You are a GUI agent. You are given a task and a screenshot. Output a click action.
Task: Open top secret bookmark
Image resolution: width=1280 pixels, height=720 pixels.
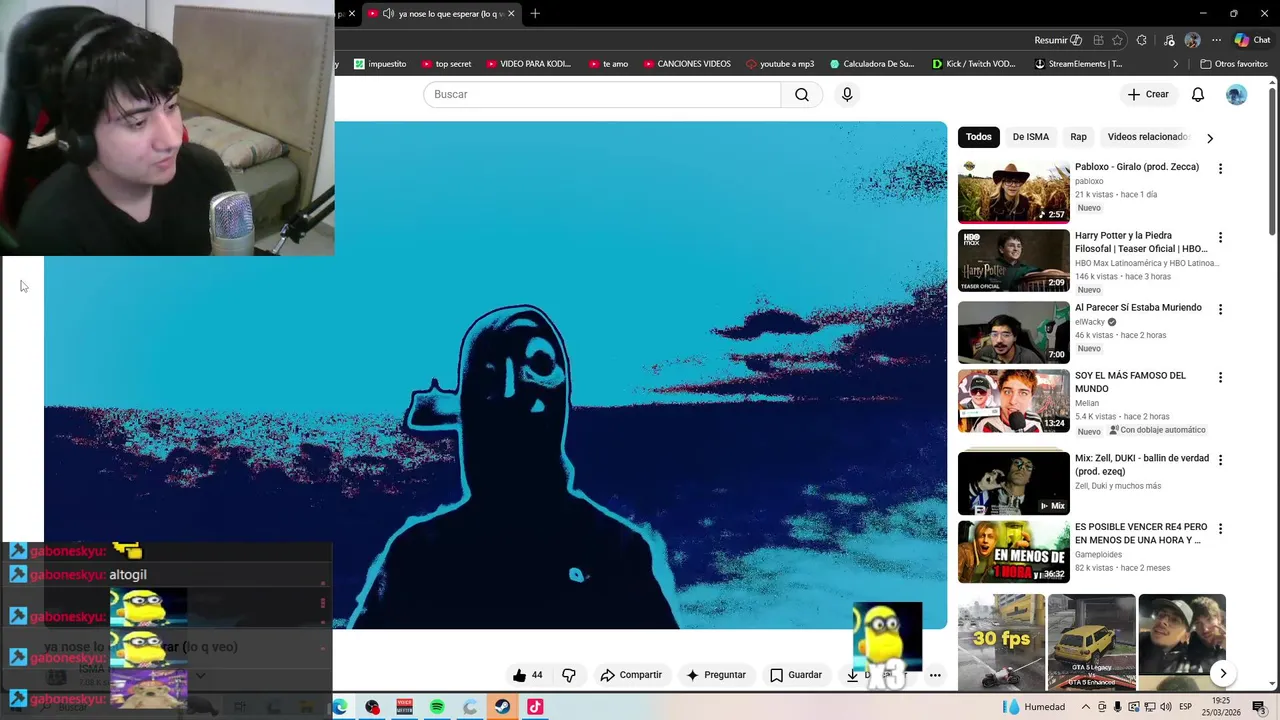446,64
